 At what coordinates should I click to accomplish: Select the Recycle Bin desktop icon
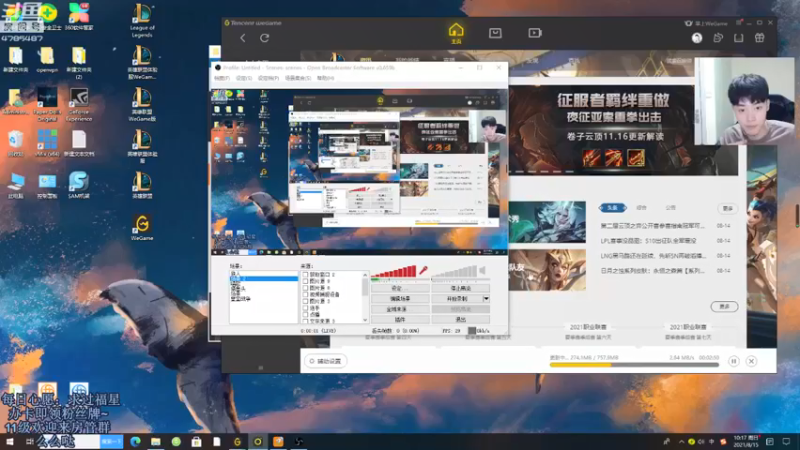(x=15, y=143)
